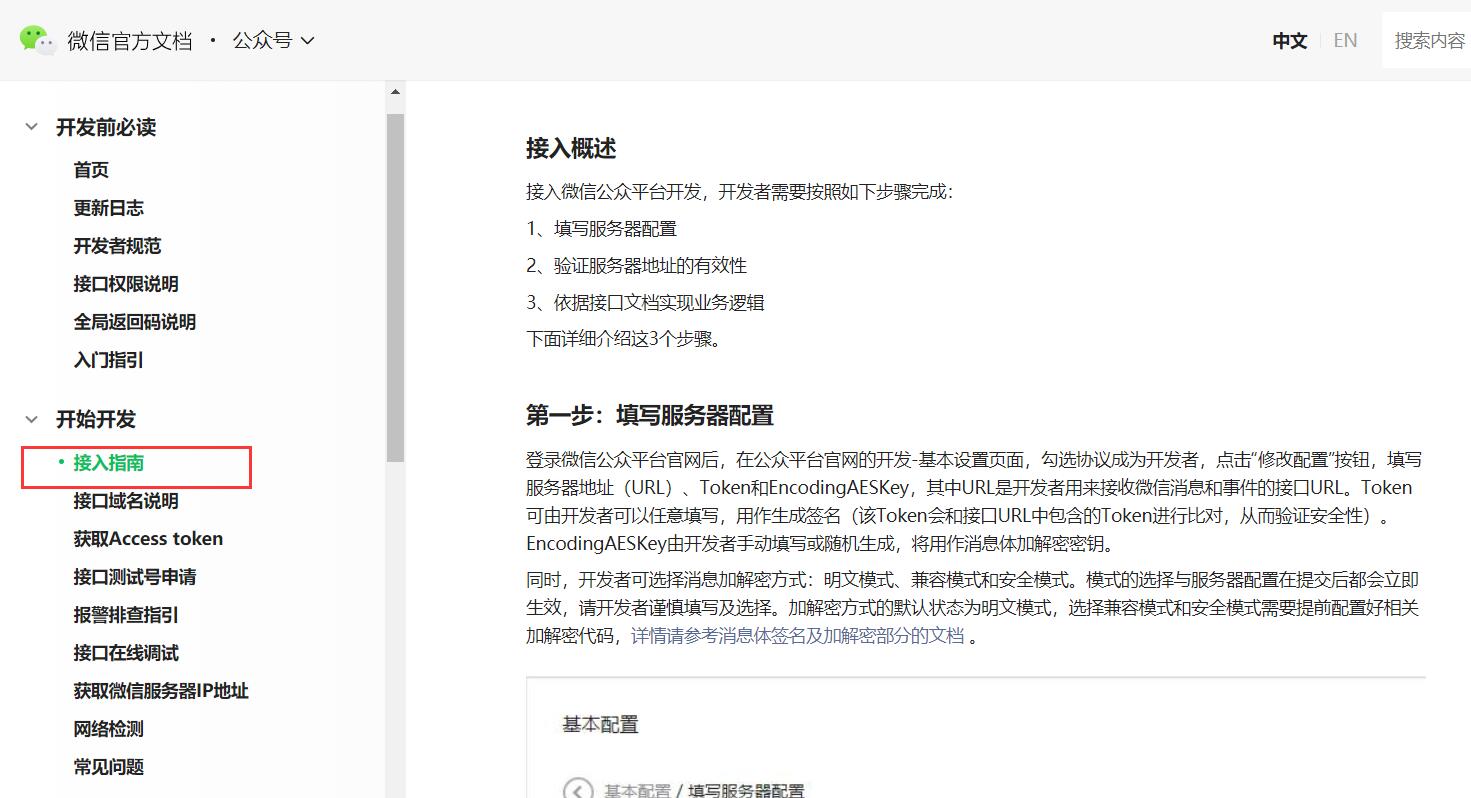Click the 接入概述 heading
Viewport: 1471px width, 798px height.
571,149
